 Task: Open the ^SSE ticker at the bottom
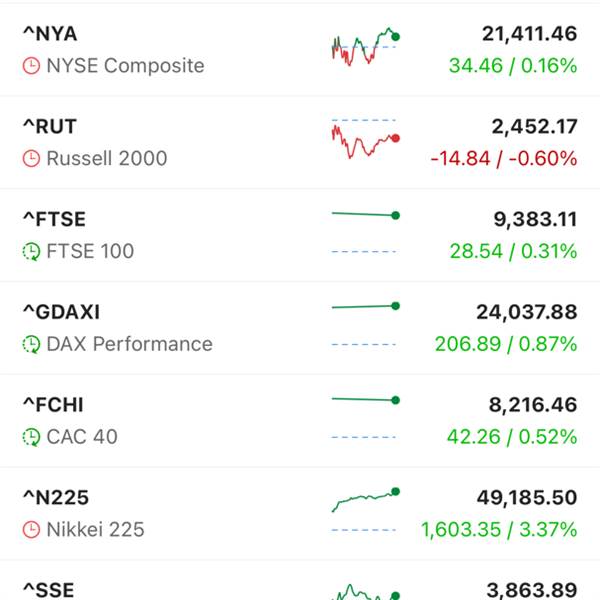48,590
